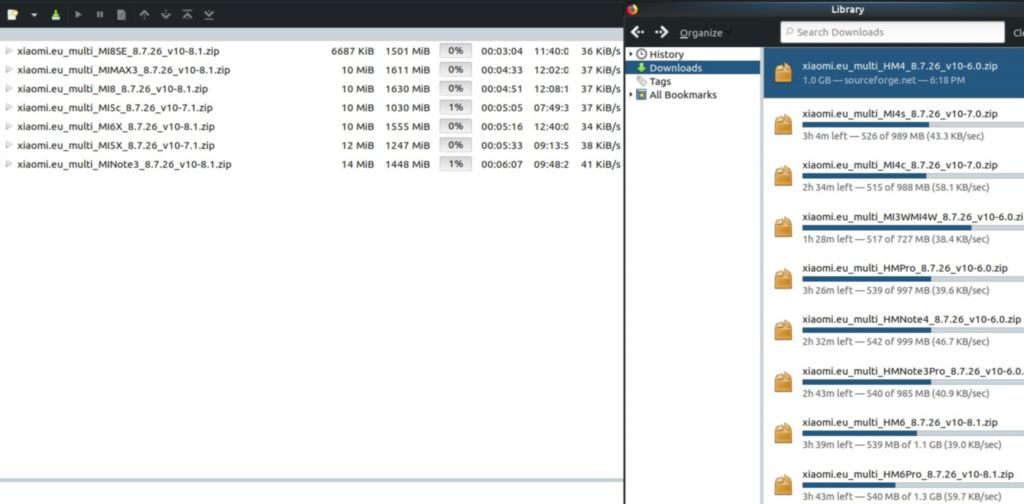Select the HM6_8.7.26 zip download in Library
This screenshot has width=1024, height=504.
(893, 433)
